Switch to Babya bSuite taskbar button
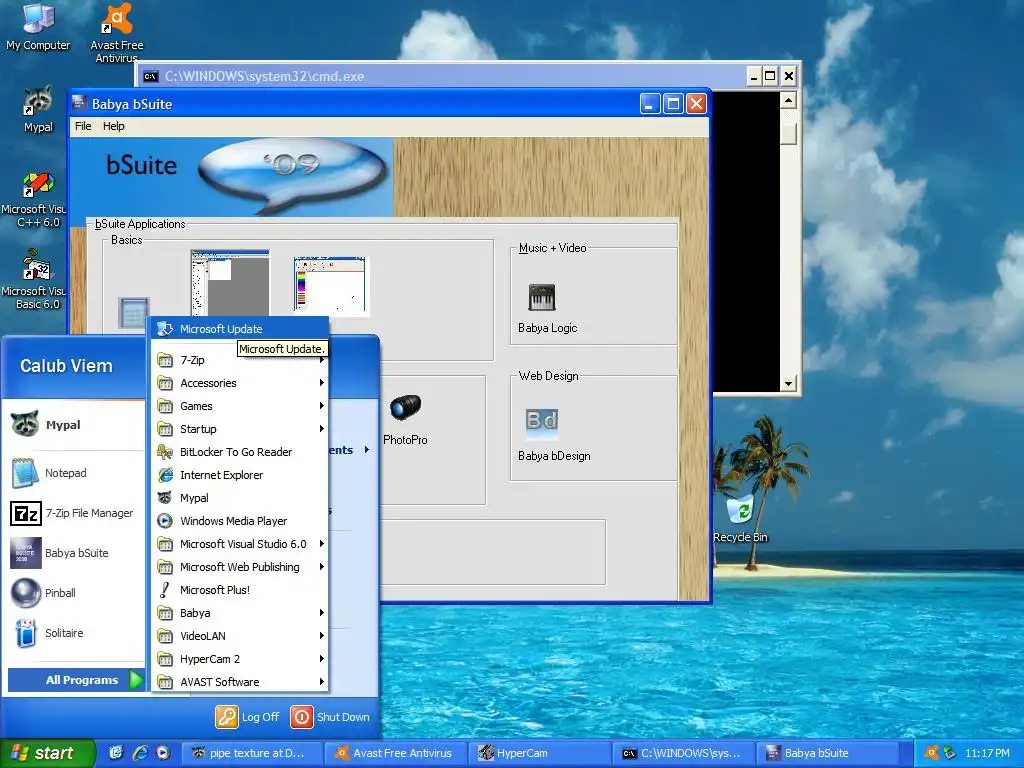The image size is (1024, 768). (x=827, y=753)
